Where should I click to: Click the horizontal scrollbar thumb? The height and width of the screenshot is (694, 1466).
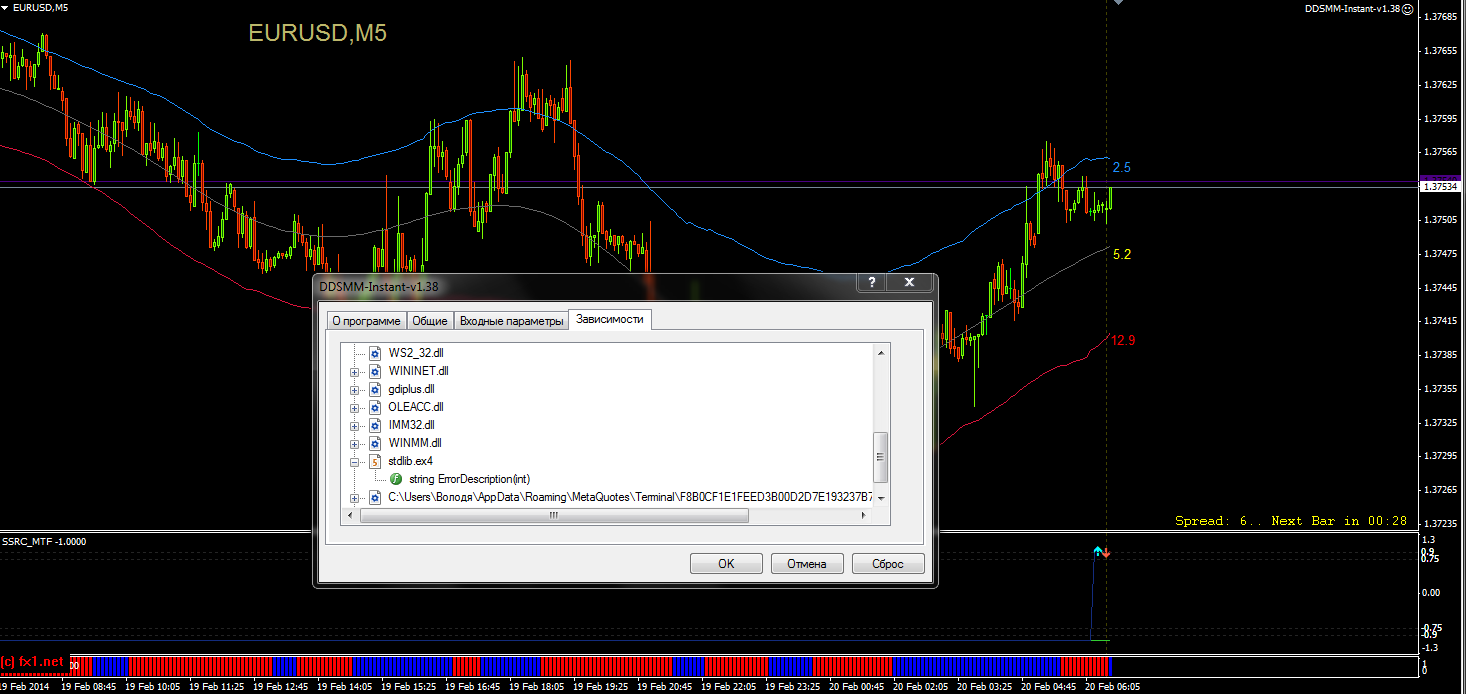(x=554, y=516)
